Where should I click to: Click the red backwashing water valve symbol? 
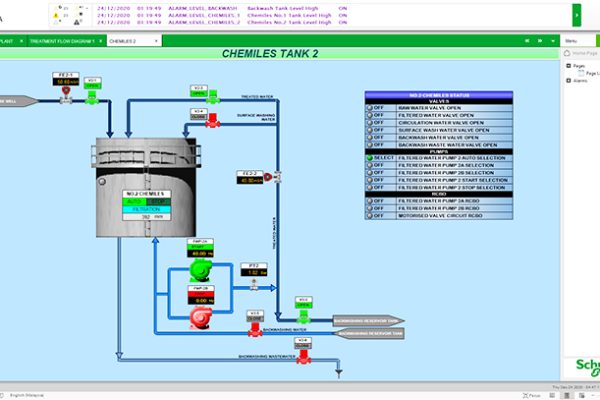[x=255, y=330]
